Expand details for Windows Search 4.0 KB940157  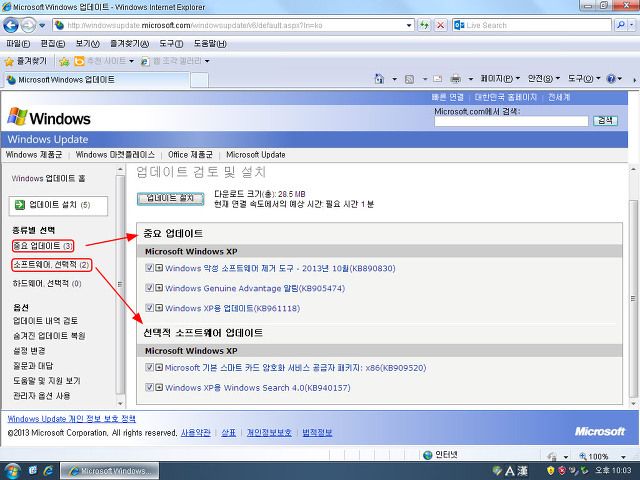coord(159,387)
